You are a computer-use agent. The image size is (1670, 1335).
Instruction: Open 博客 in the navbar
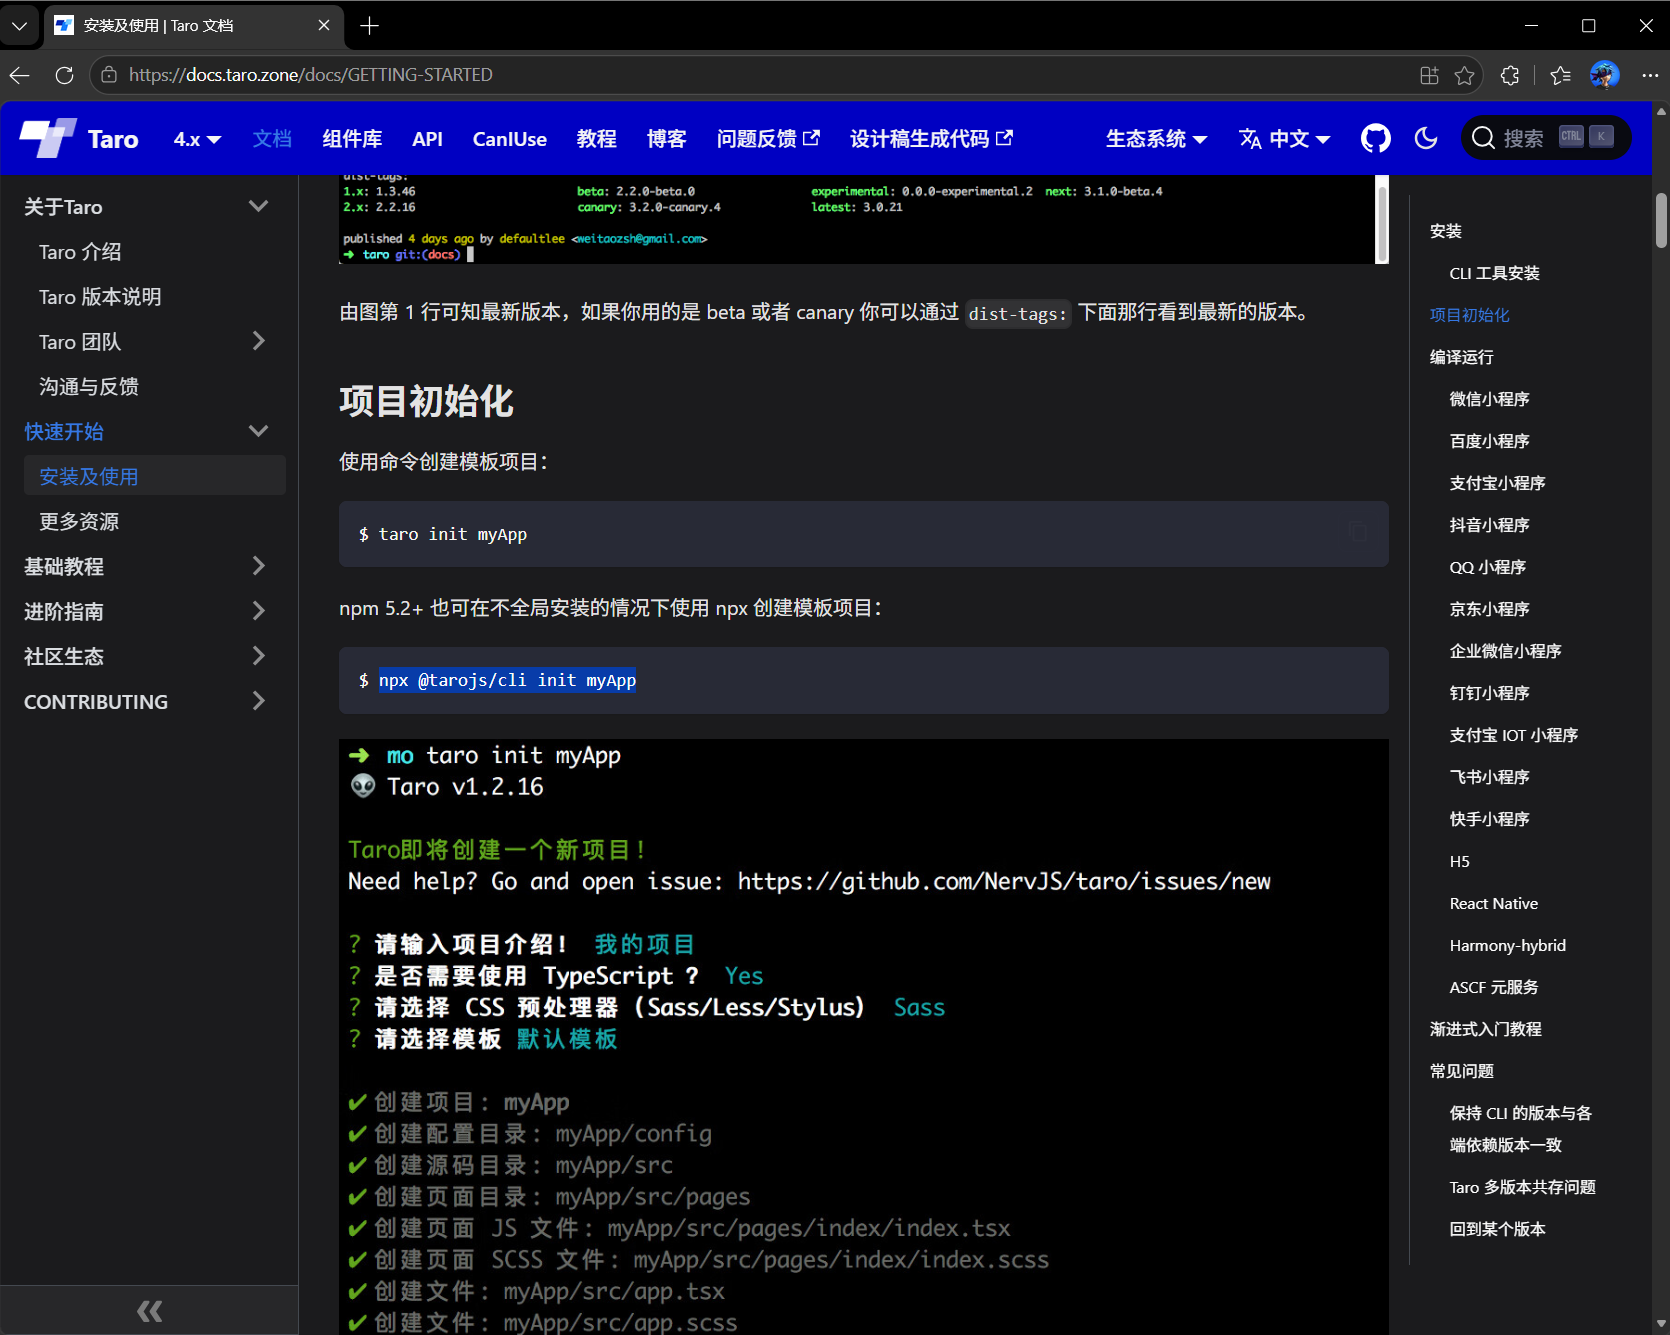666,139
